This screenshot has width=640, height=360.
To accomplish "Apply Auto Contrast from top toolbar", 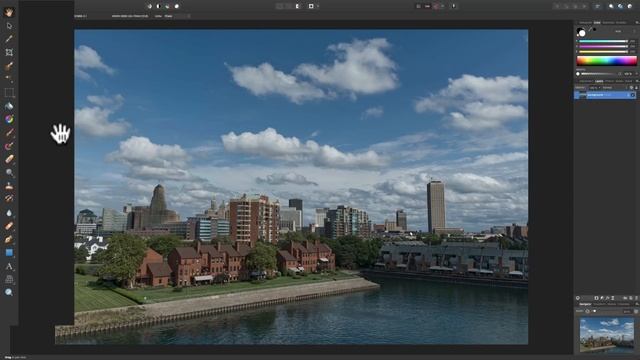I will pos(159,6).
